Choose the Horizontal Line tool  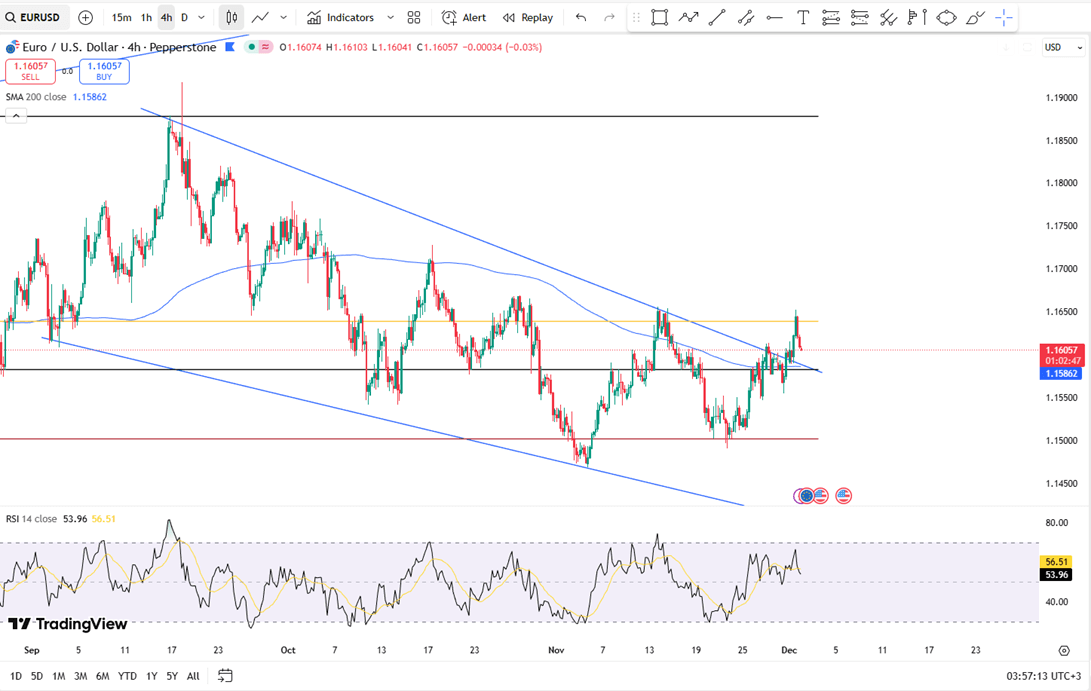pyautogui.click(x=774, y=17)
